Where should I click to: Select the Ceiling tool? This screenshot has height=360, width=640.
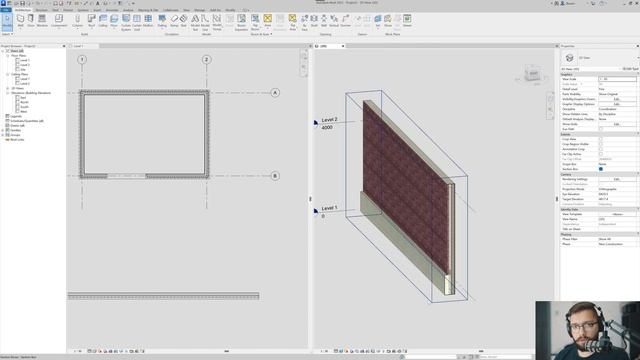(103, 21)
